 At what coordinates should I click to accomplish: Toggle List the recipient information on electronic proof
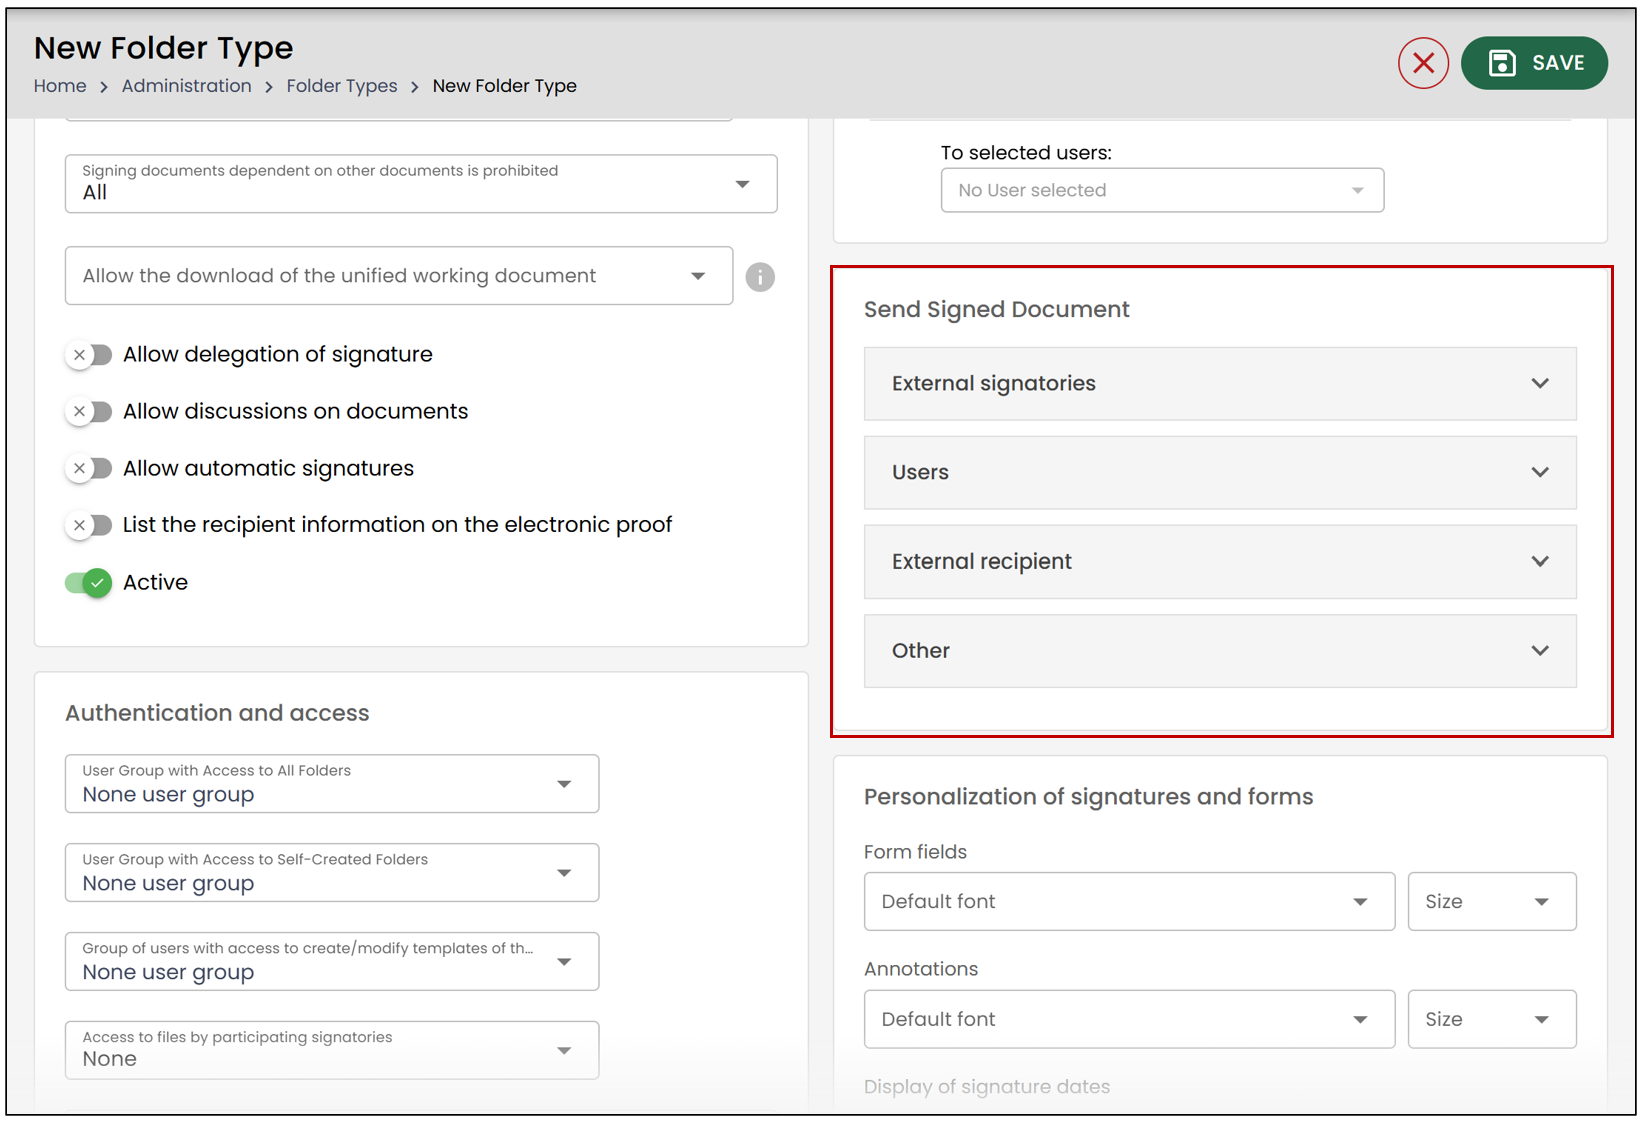pyautogui.click(x=89, y=525)
